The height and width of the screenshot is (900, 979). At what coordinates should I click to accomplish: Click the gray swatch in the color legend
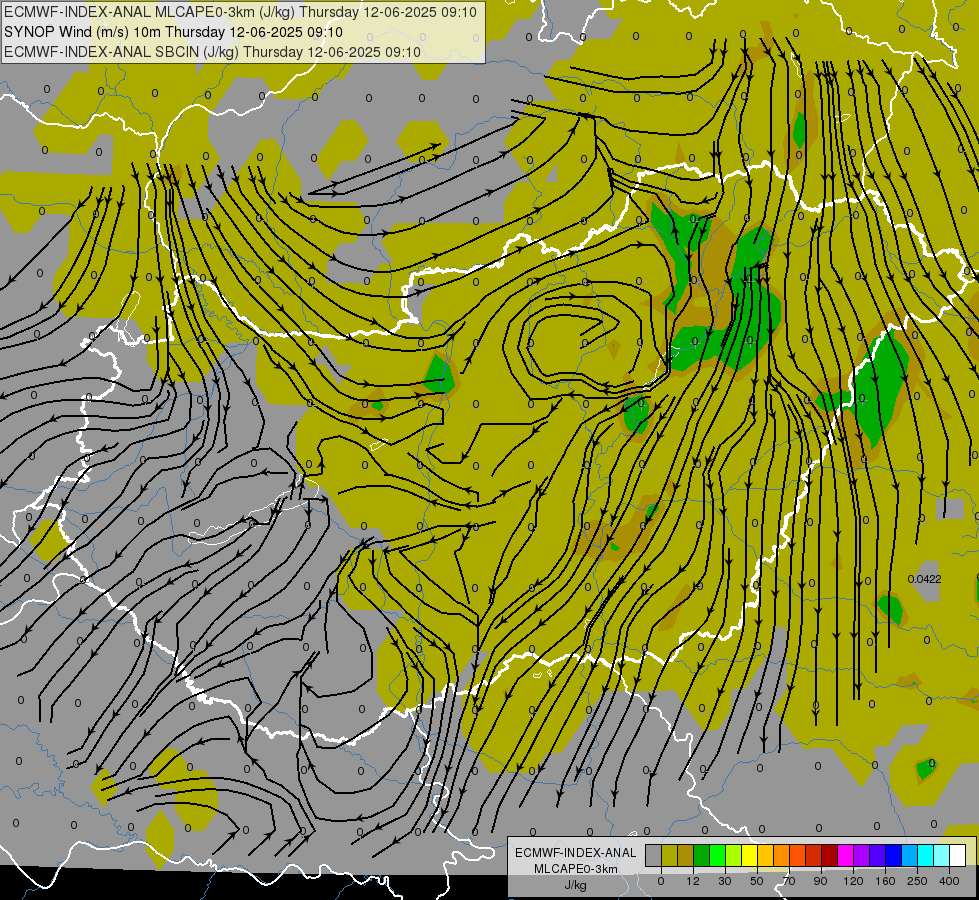(654, 855)
